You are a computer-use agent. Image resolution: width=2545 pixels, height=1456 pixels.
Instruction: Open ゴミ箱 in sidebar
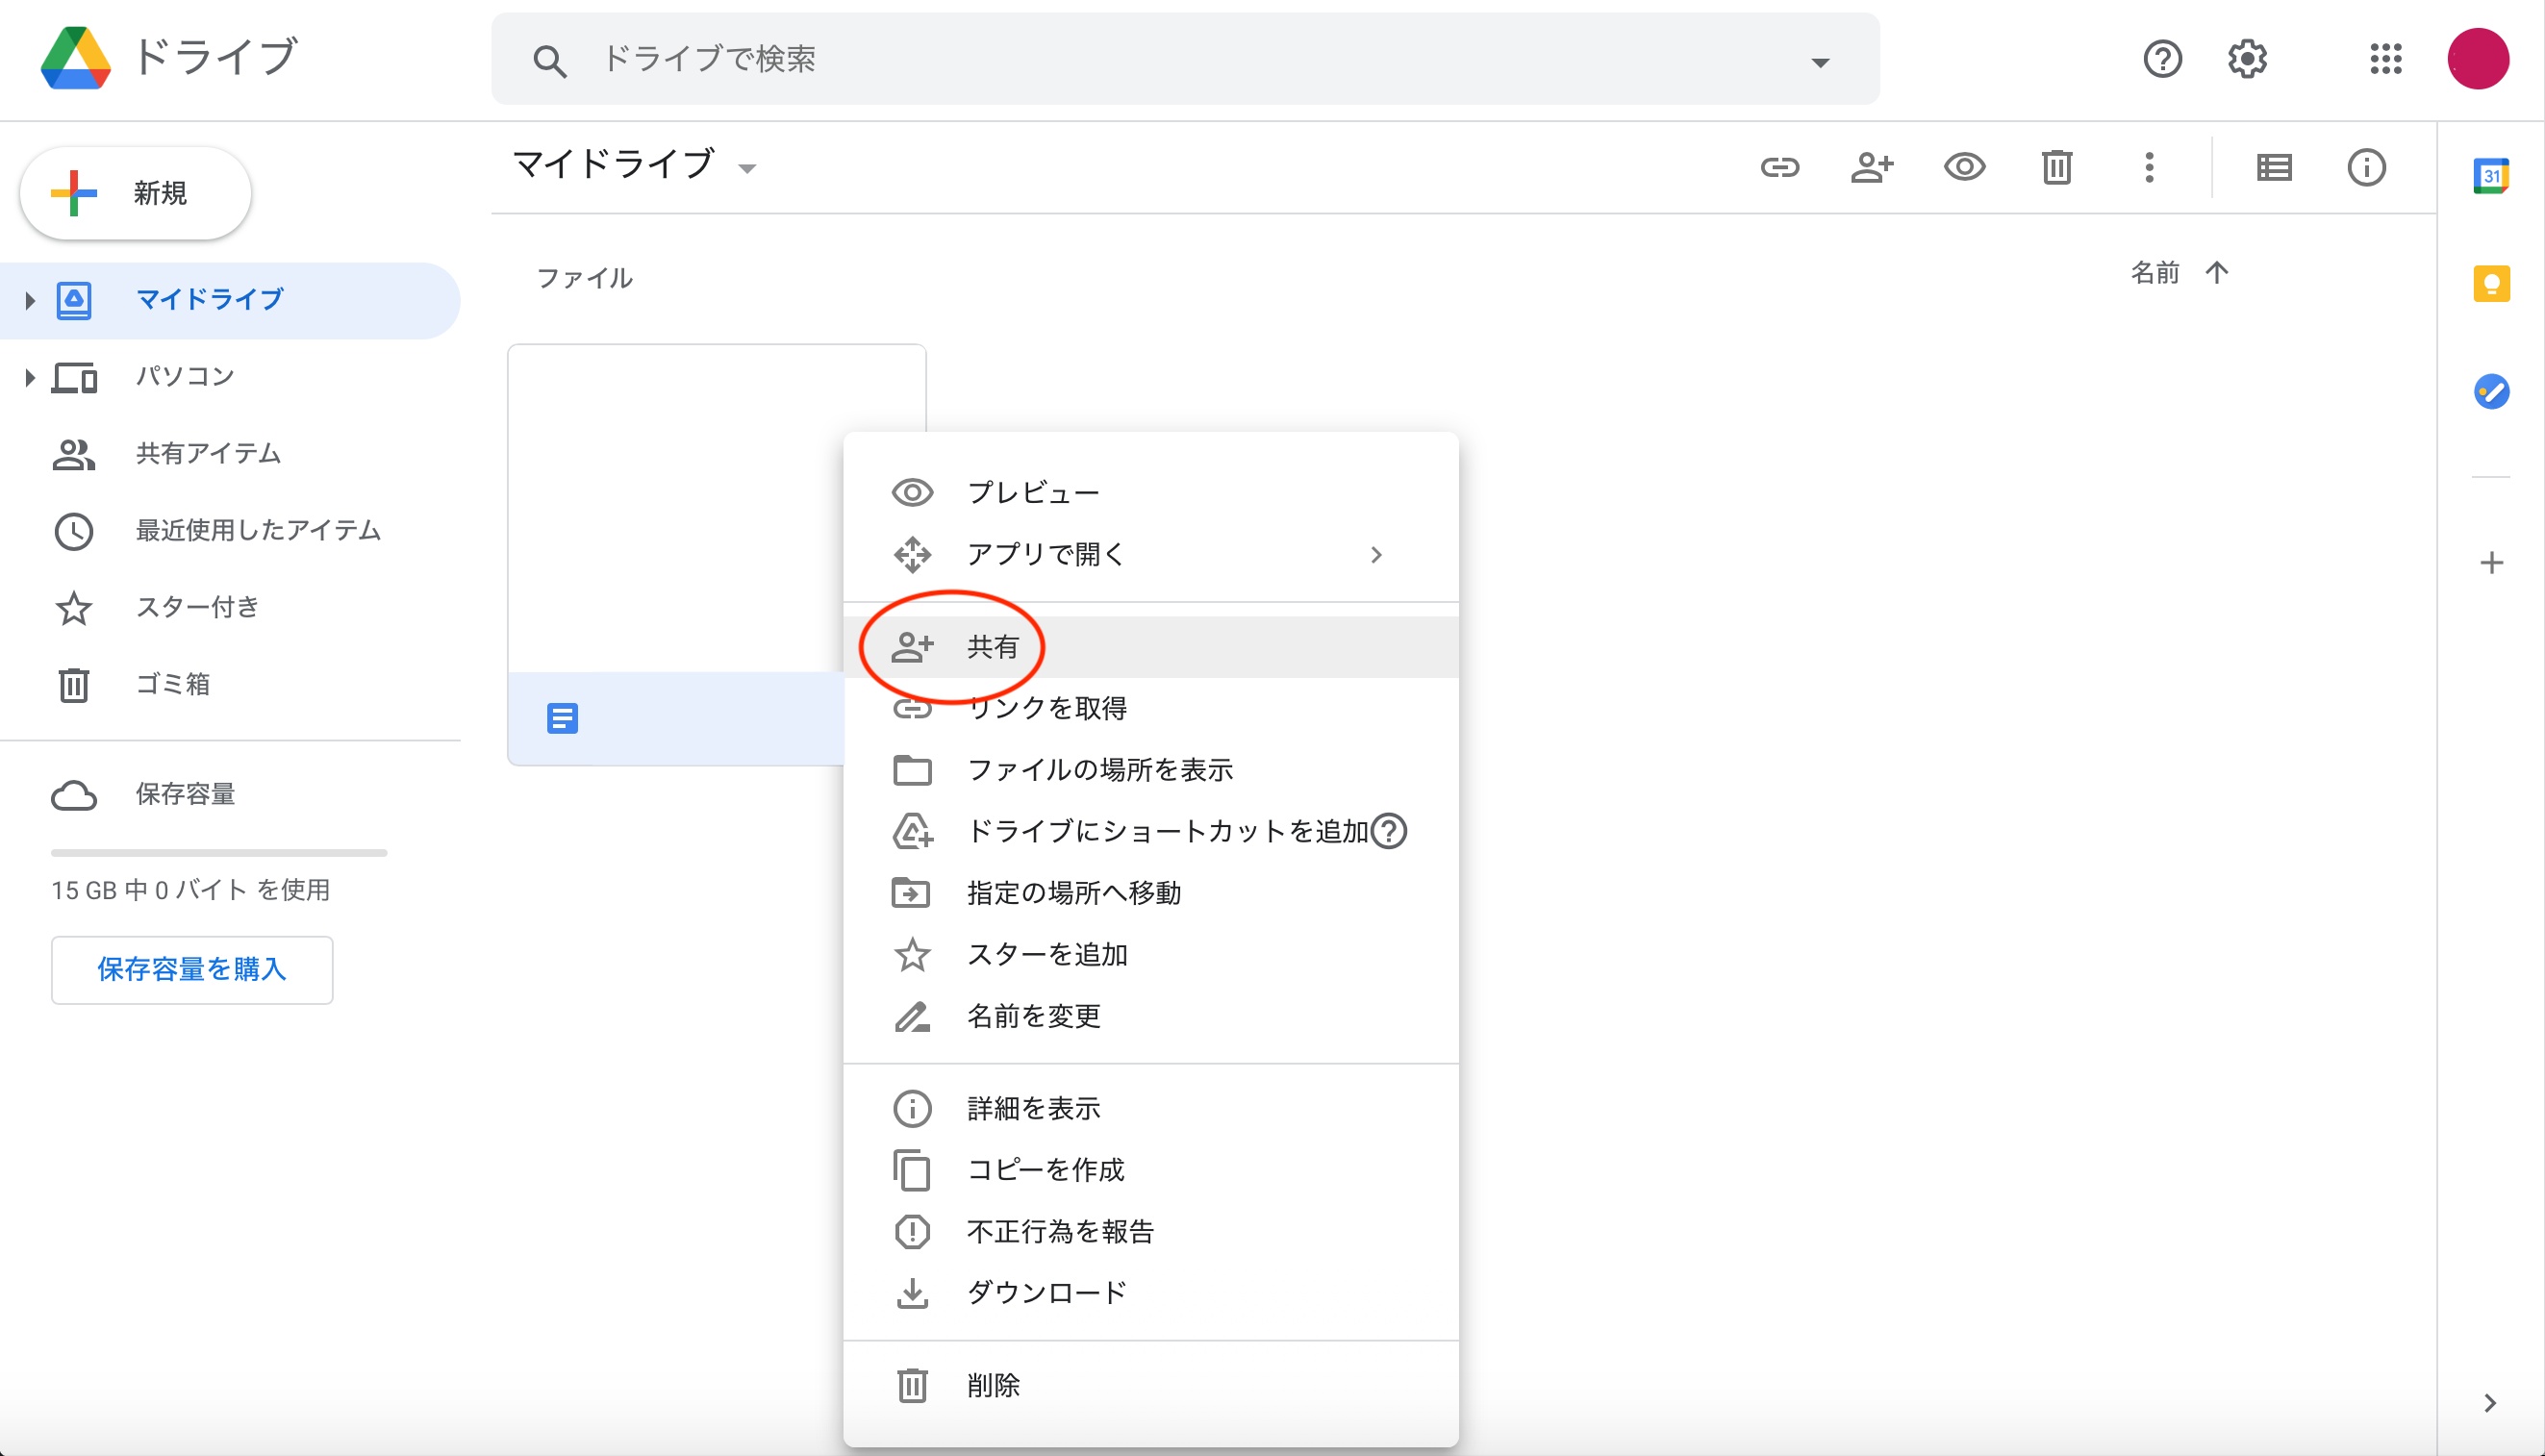(x=230, y=684)
